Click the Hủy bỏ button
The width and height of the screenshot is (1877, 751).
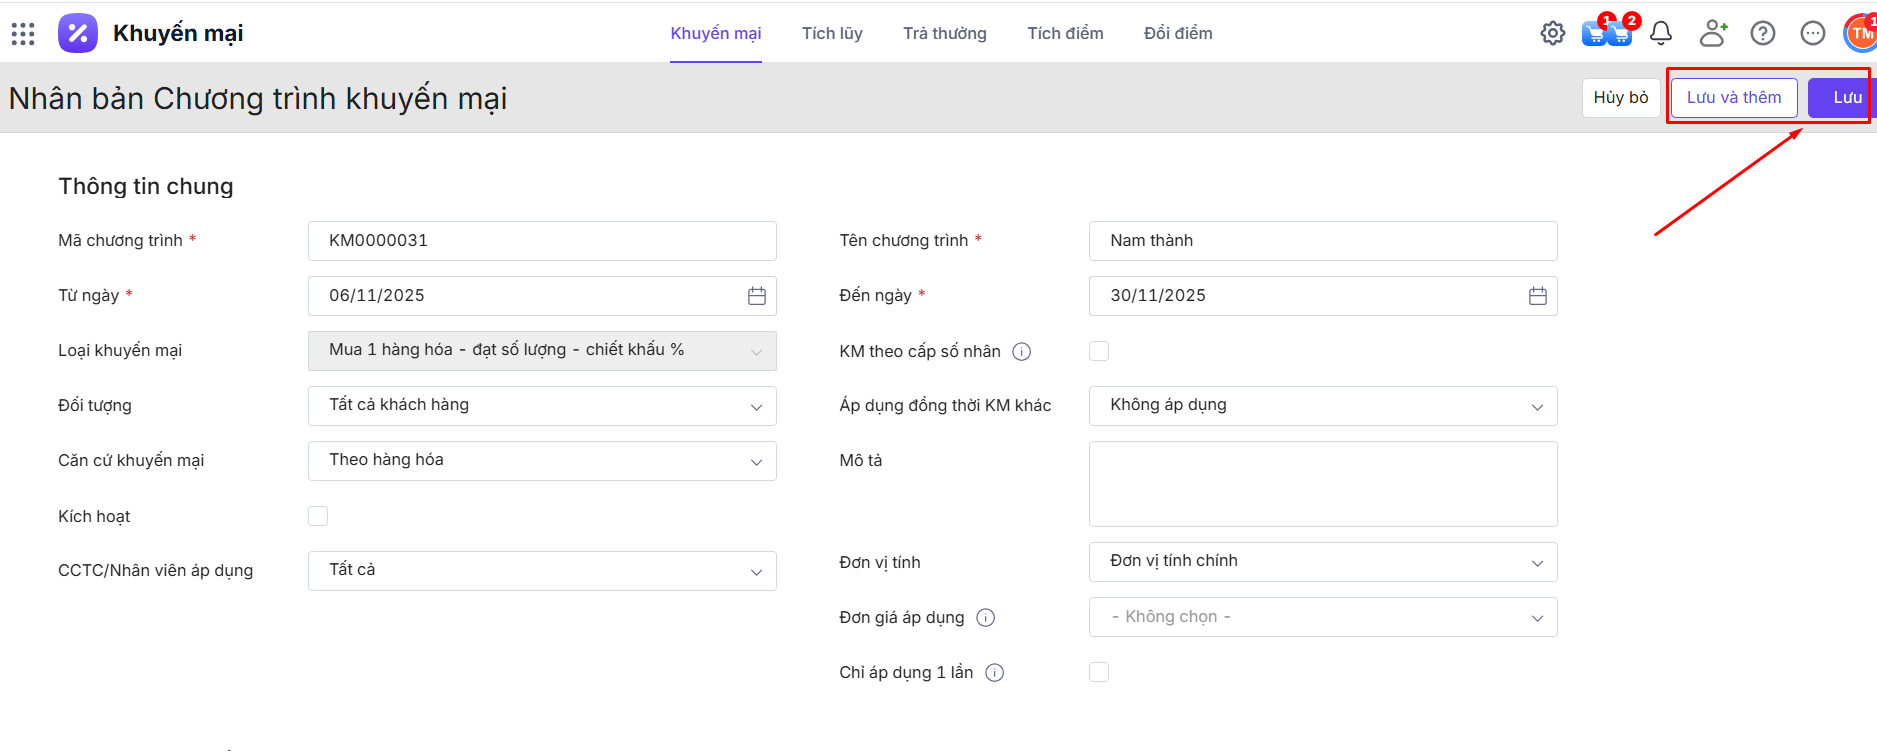[1620, 98]
